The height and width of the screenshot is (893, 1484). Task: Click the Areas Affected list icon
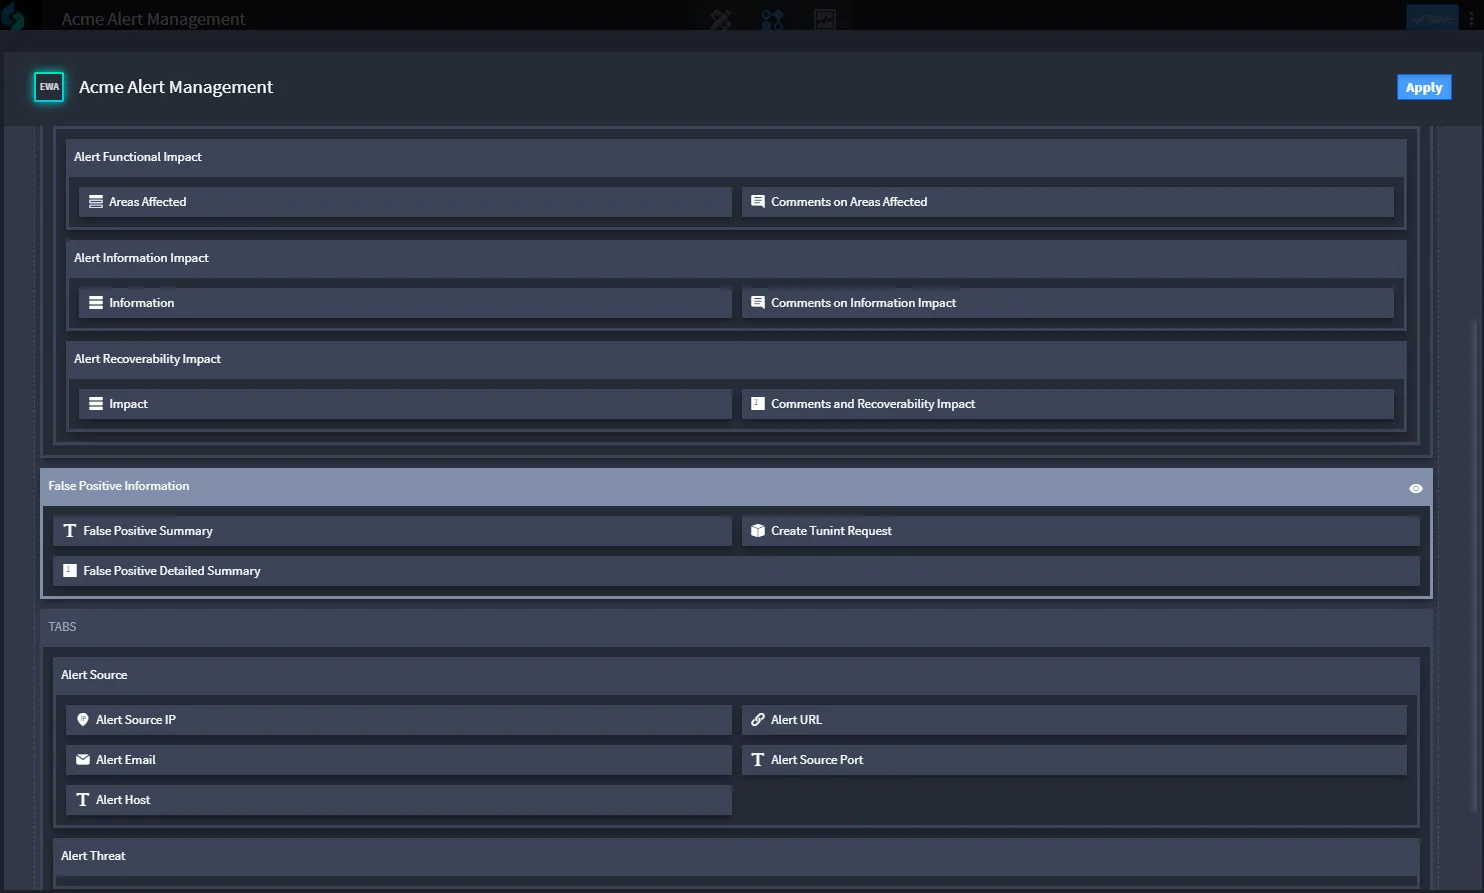tap(96, 202)
